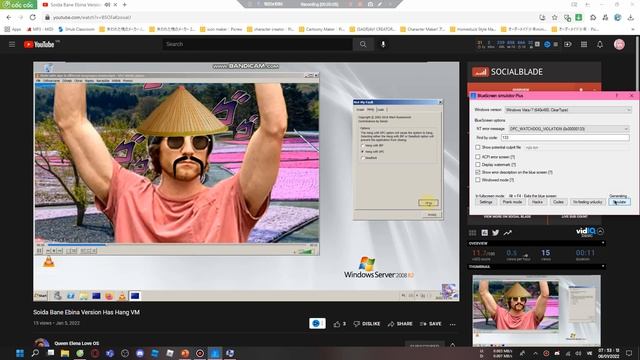This screenshot has height=360, width=640.
Task: Open File Explorer from taskbar
Action: point(65,353)
